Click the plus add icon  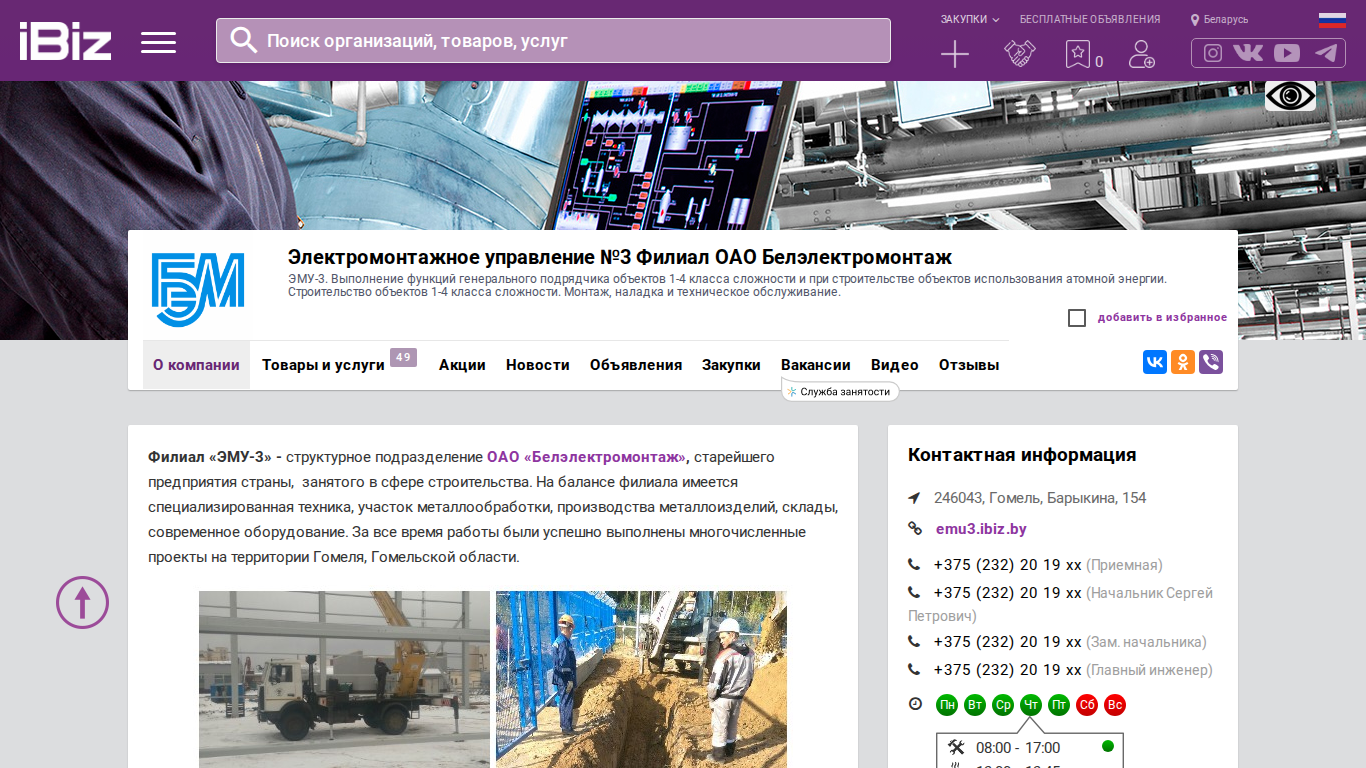(955, 54)
